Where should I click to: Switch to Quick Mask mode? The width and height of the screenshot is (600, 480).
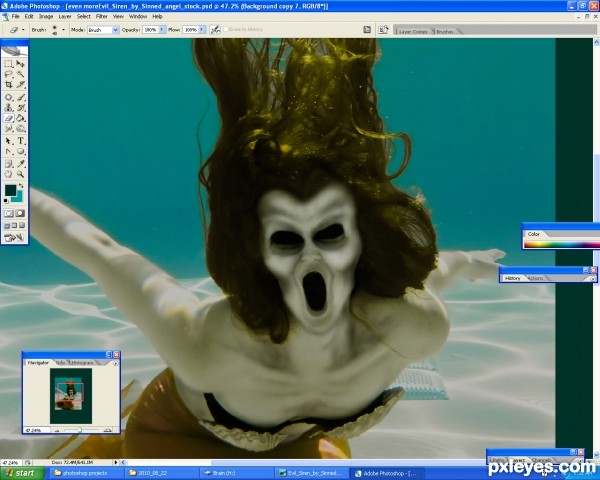click(x=20, y=213)
